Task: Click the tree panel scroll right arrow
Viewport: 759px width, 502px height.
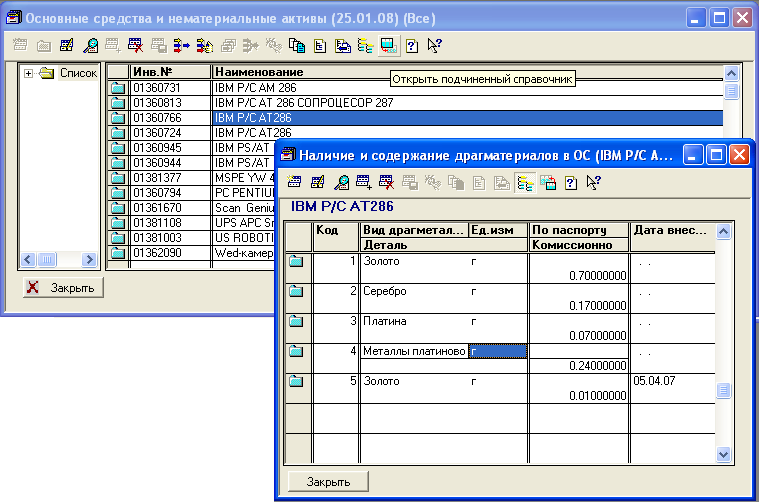Action: pyautogui.click(x=89, y=259)
